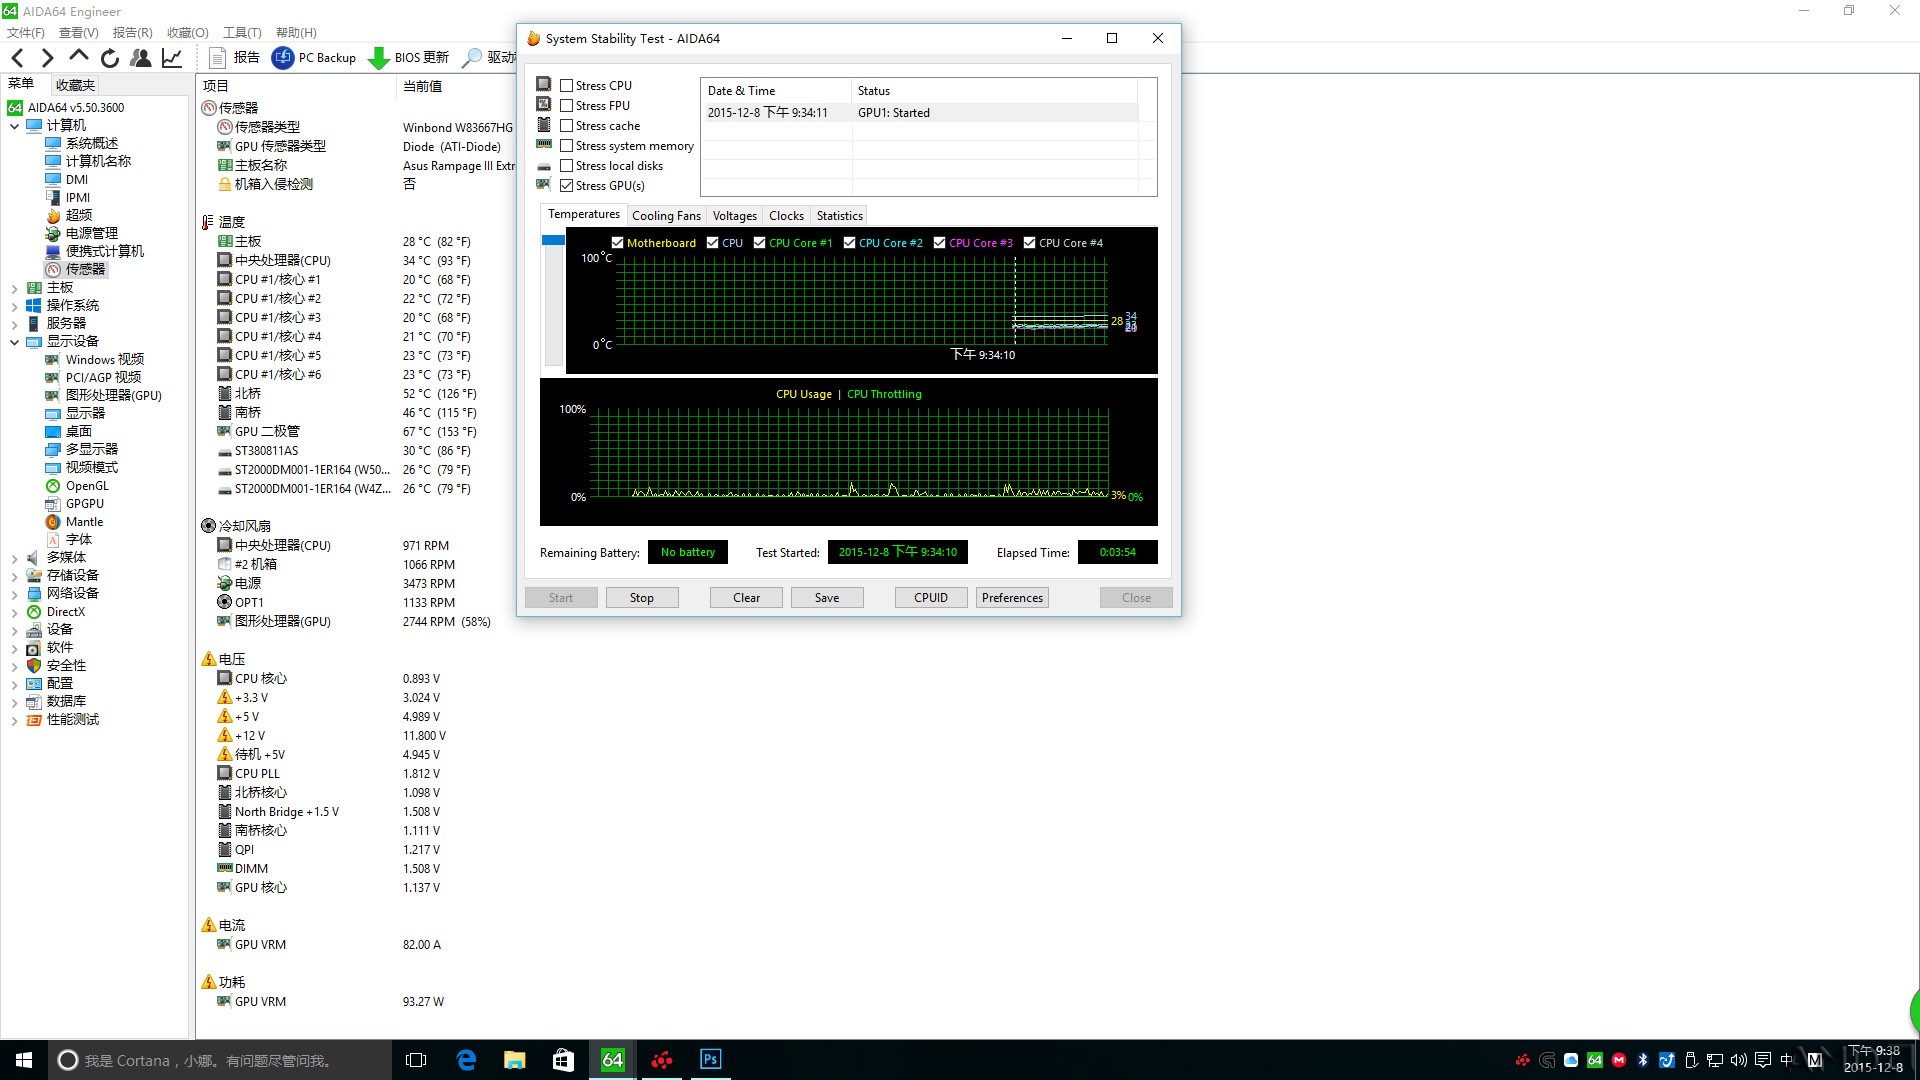Click the taskbar clock showing 9:38
The width and height of the screenshot is (1920, 1080).
pyautogui.click(x=1873, y=1059)
